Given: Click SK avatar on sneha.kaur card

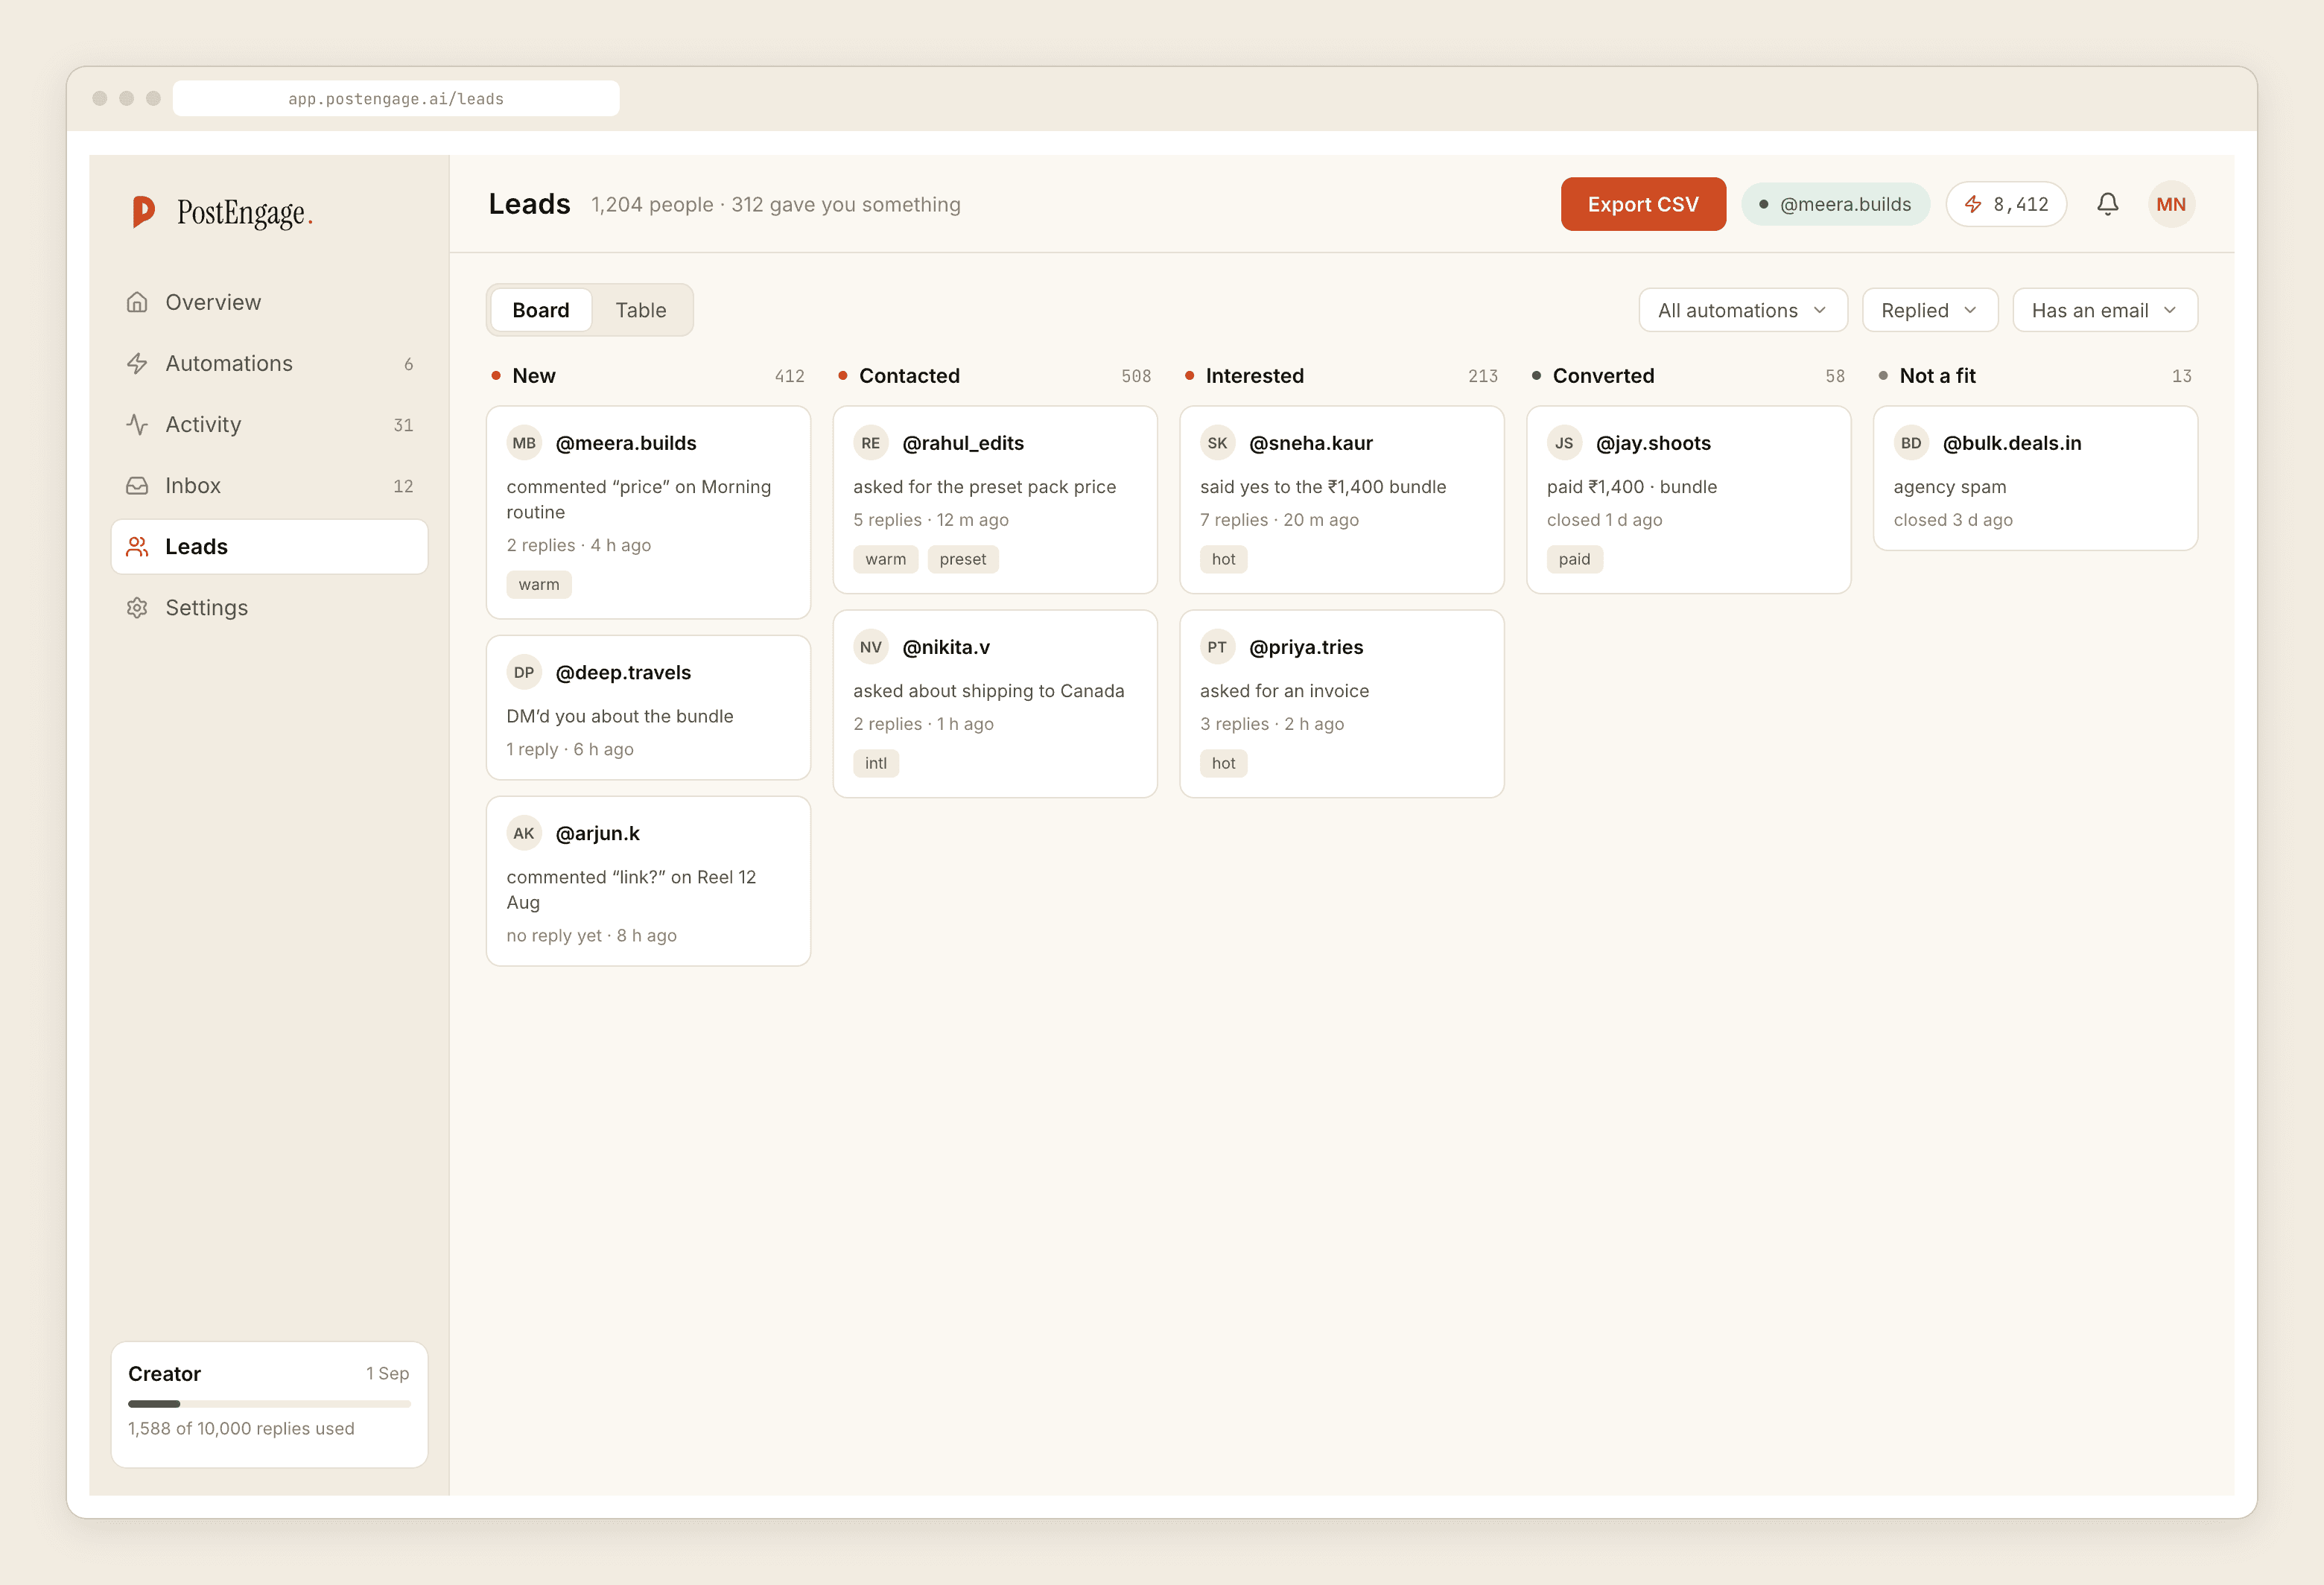Looking at the screenshot, I should [1217, 443].
